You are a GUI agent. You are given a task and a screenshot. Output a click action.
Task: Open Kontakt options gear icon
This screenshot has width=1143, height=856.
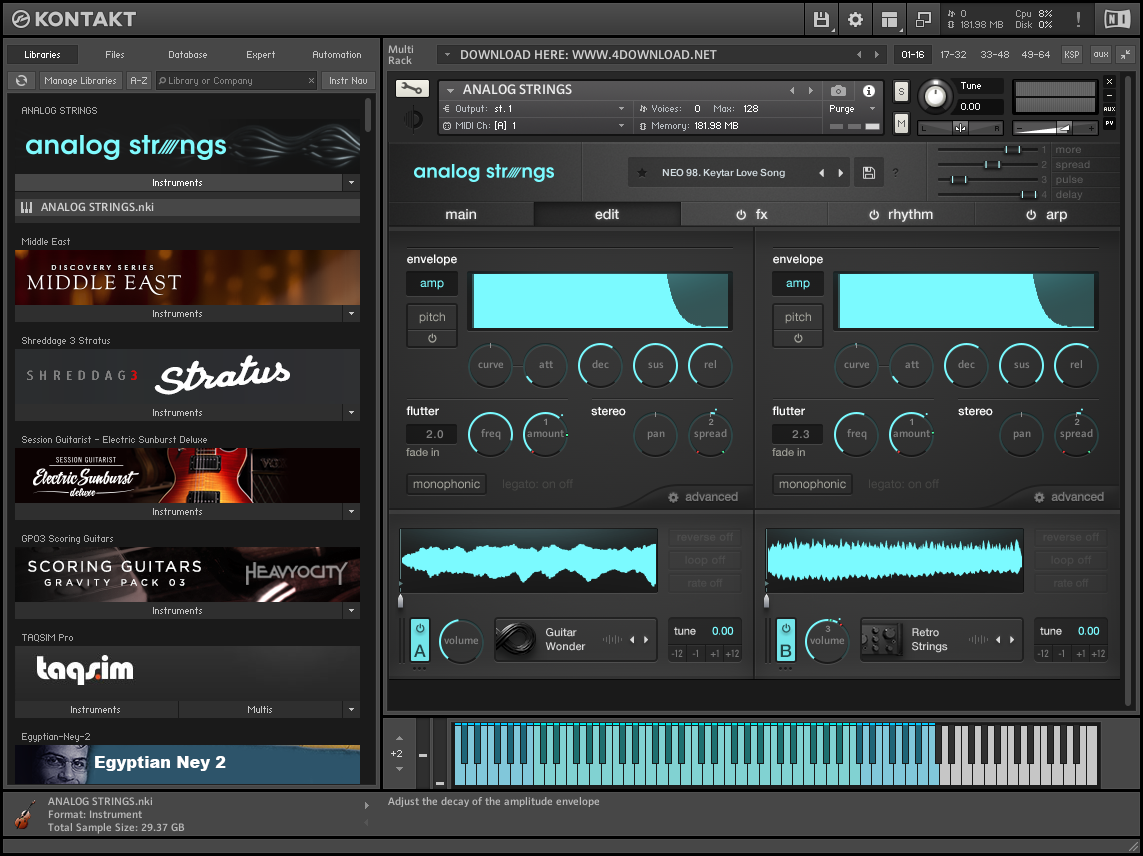(855, 20)
